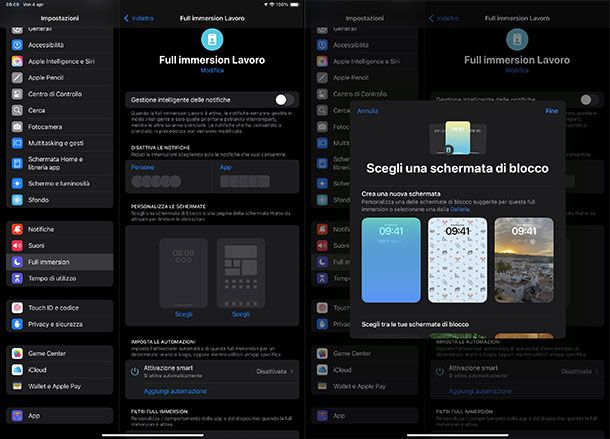Open the Galleria link in the picker
This screenshot has height=439, width=610.
pos(460,209)
